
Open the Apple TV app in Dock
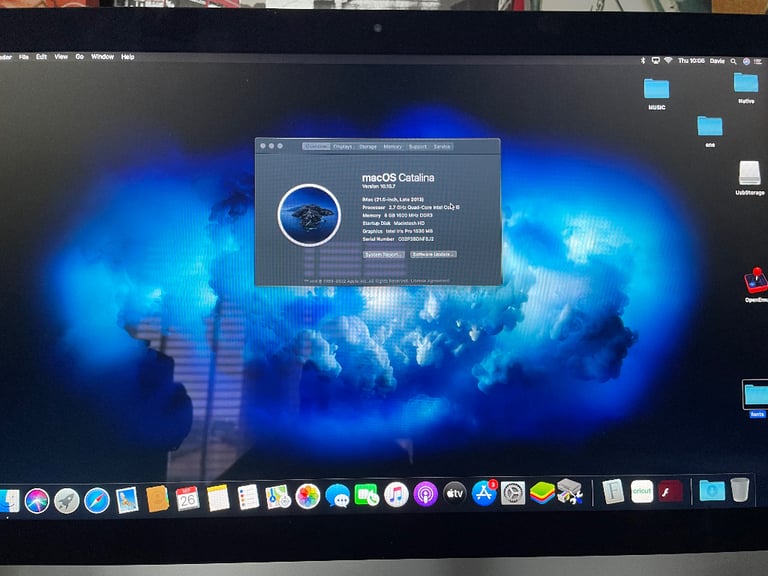pos(455,494)
